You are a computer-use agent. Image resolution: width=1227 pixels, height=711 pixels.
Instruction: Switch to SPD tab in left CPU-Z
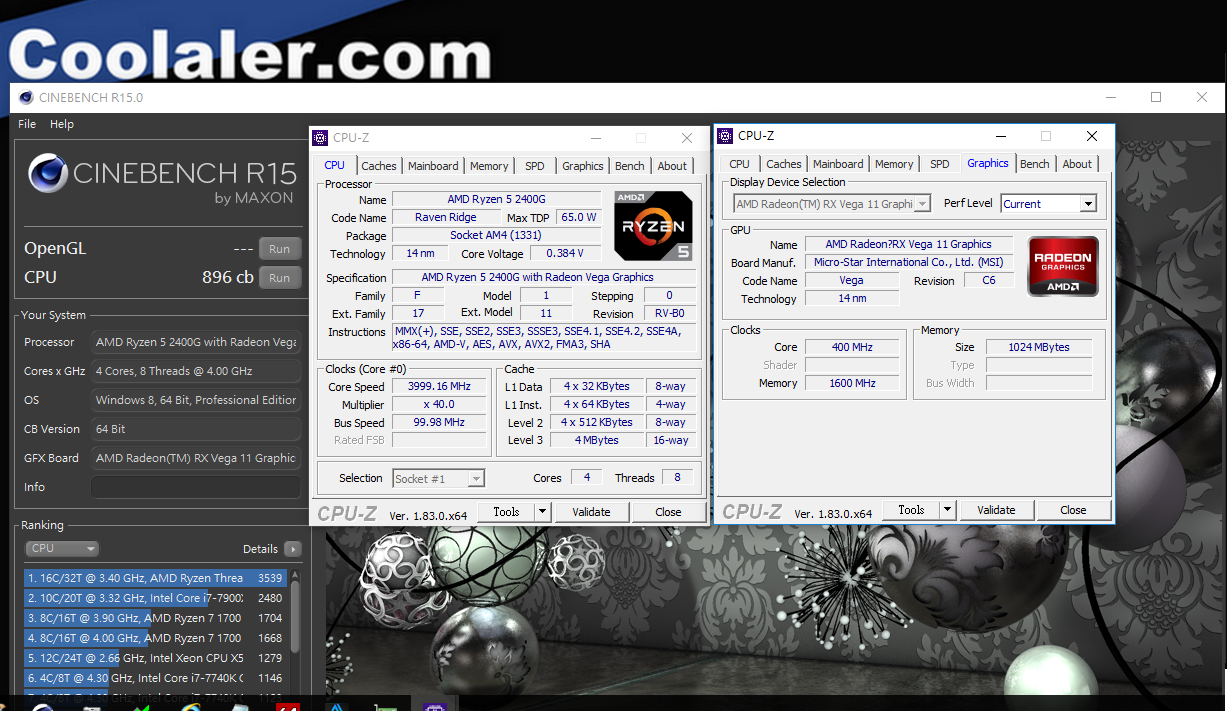point(535,166)
